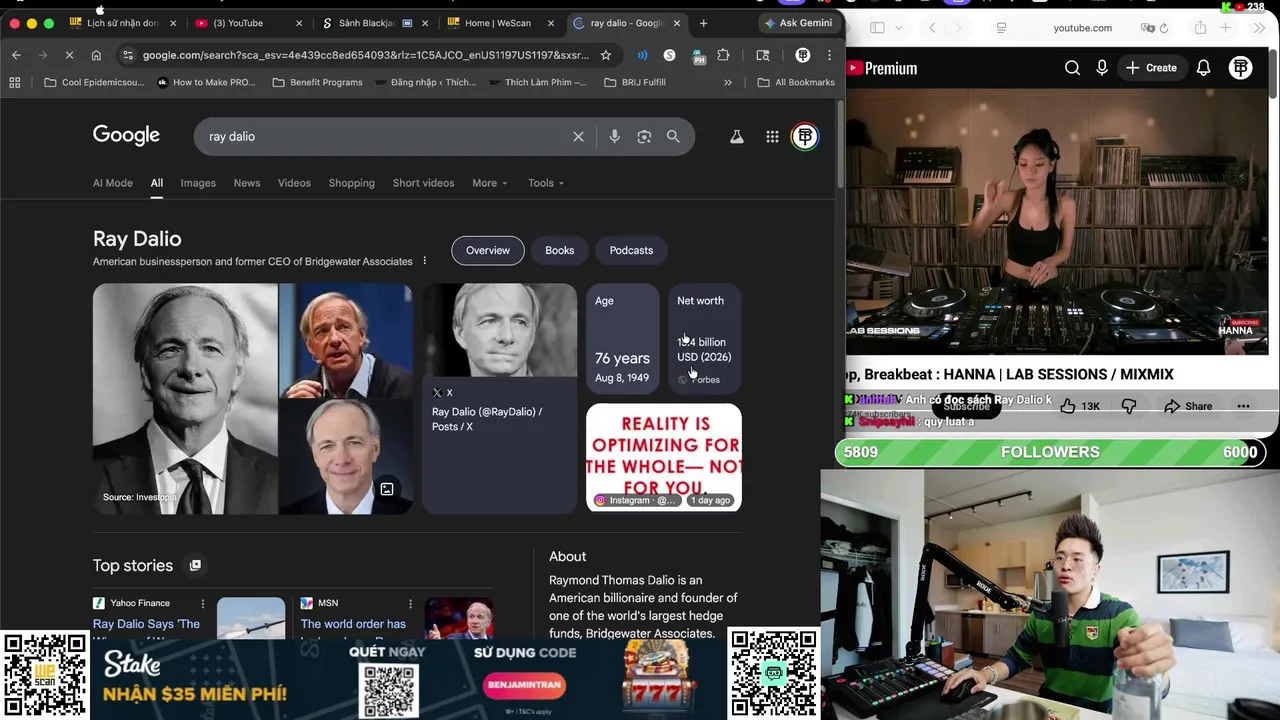The width and height of the screenshot is (1280, 720).
Task: Open Cool Epidemicsou bookmark folder
Action: click(x=93, y=82)
